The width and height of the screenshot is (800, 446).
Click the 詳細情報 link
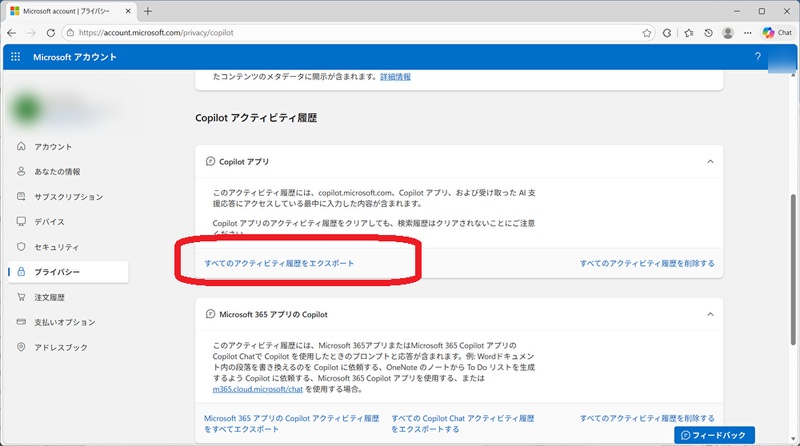(x=395, y=77)
